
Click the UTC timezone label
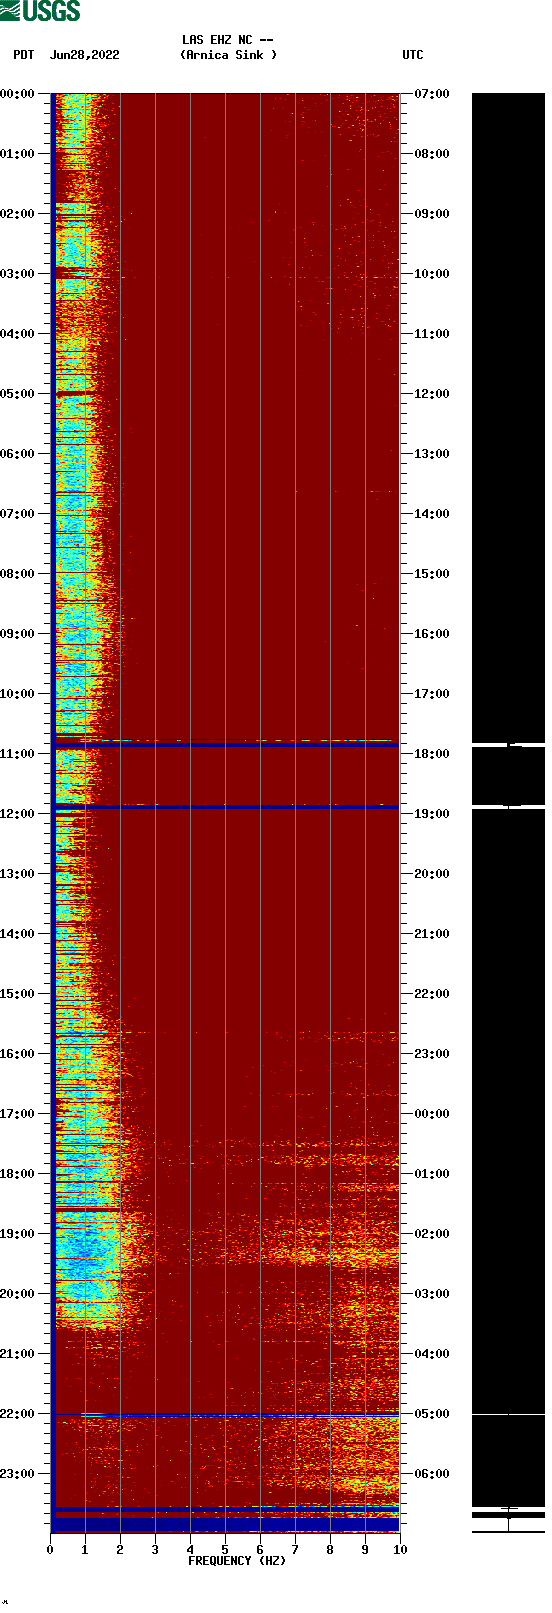click(x=413, y=55)
